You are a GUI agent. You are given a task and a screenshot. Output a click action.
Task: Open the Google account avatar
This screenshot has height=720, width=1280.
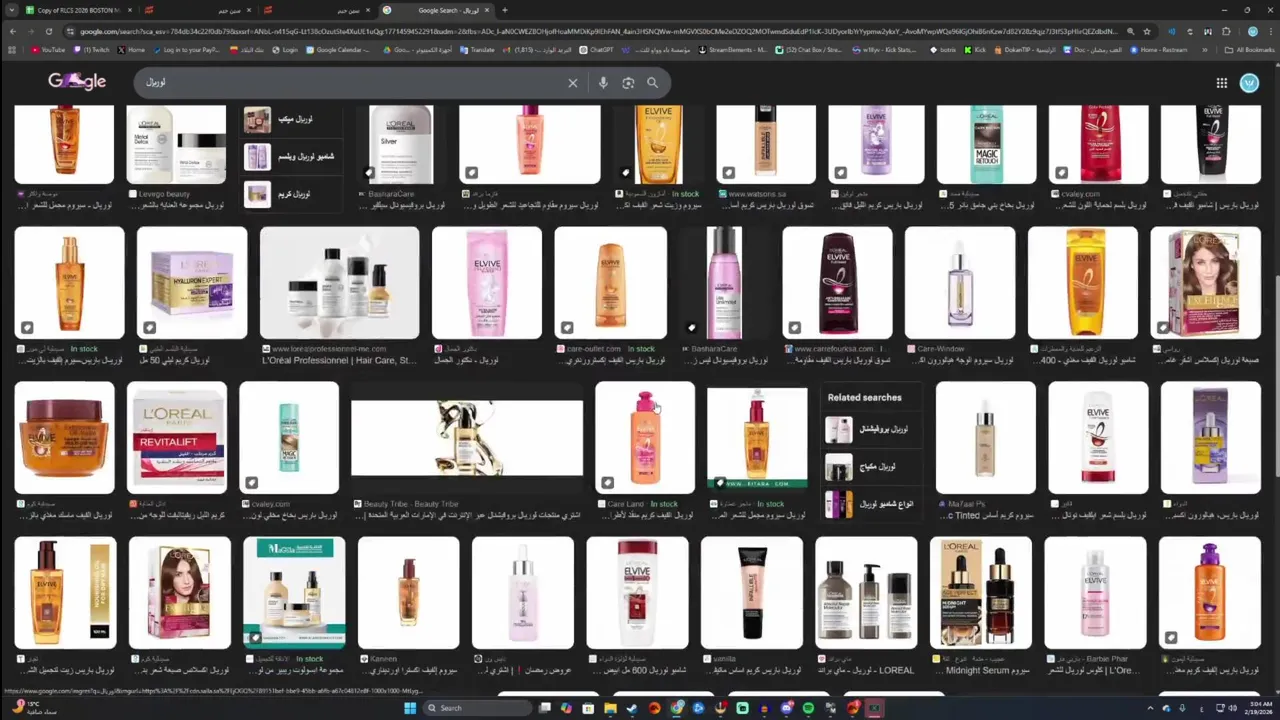1249,83
